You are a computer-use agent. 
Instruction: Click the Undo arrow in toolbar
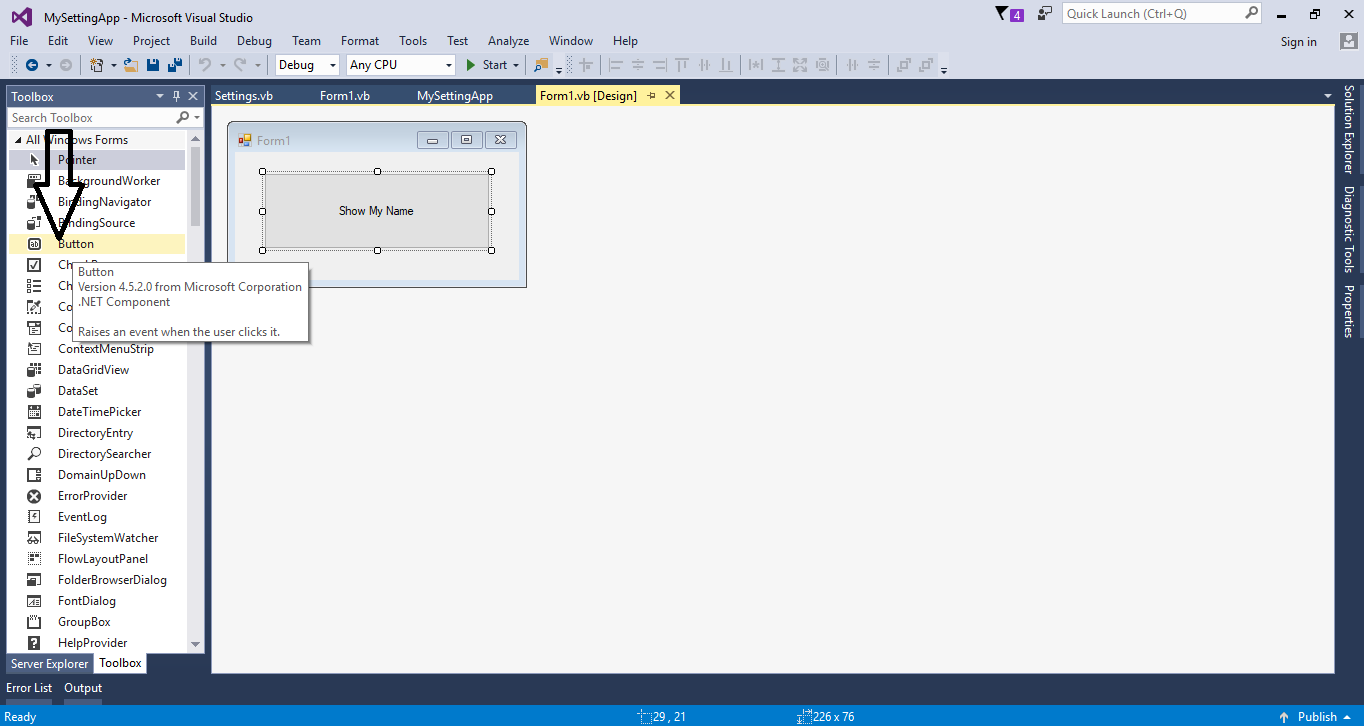pos(205,65)
